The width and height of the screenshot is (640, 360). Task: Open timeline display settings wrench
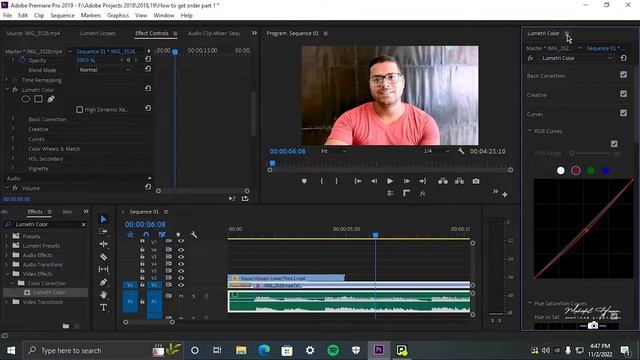point(194,235)
